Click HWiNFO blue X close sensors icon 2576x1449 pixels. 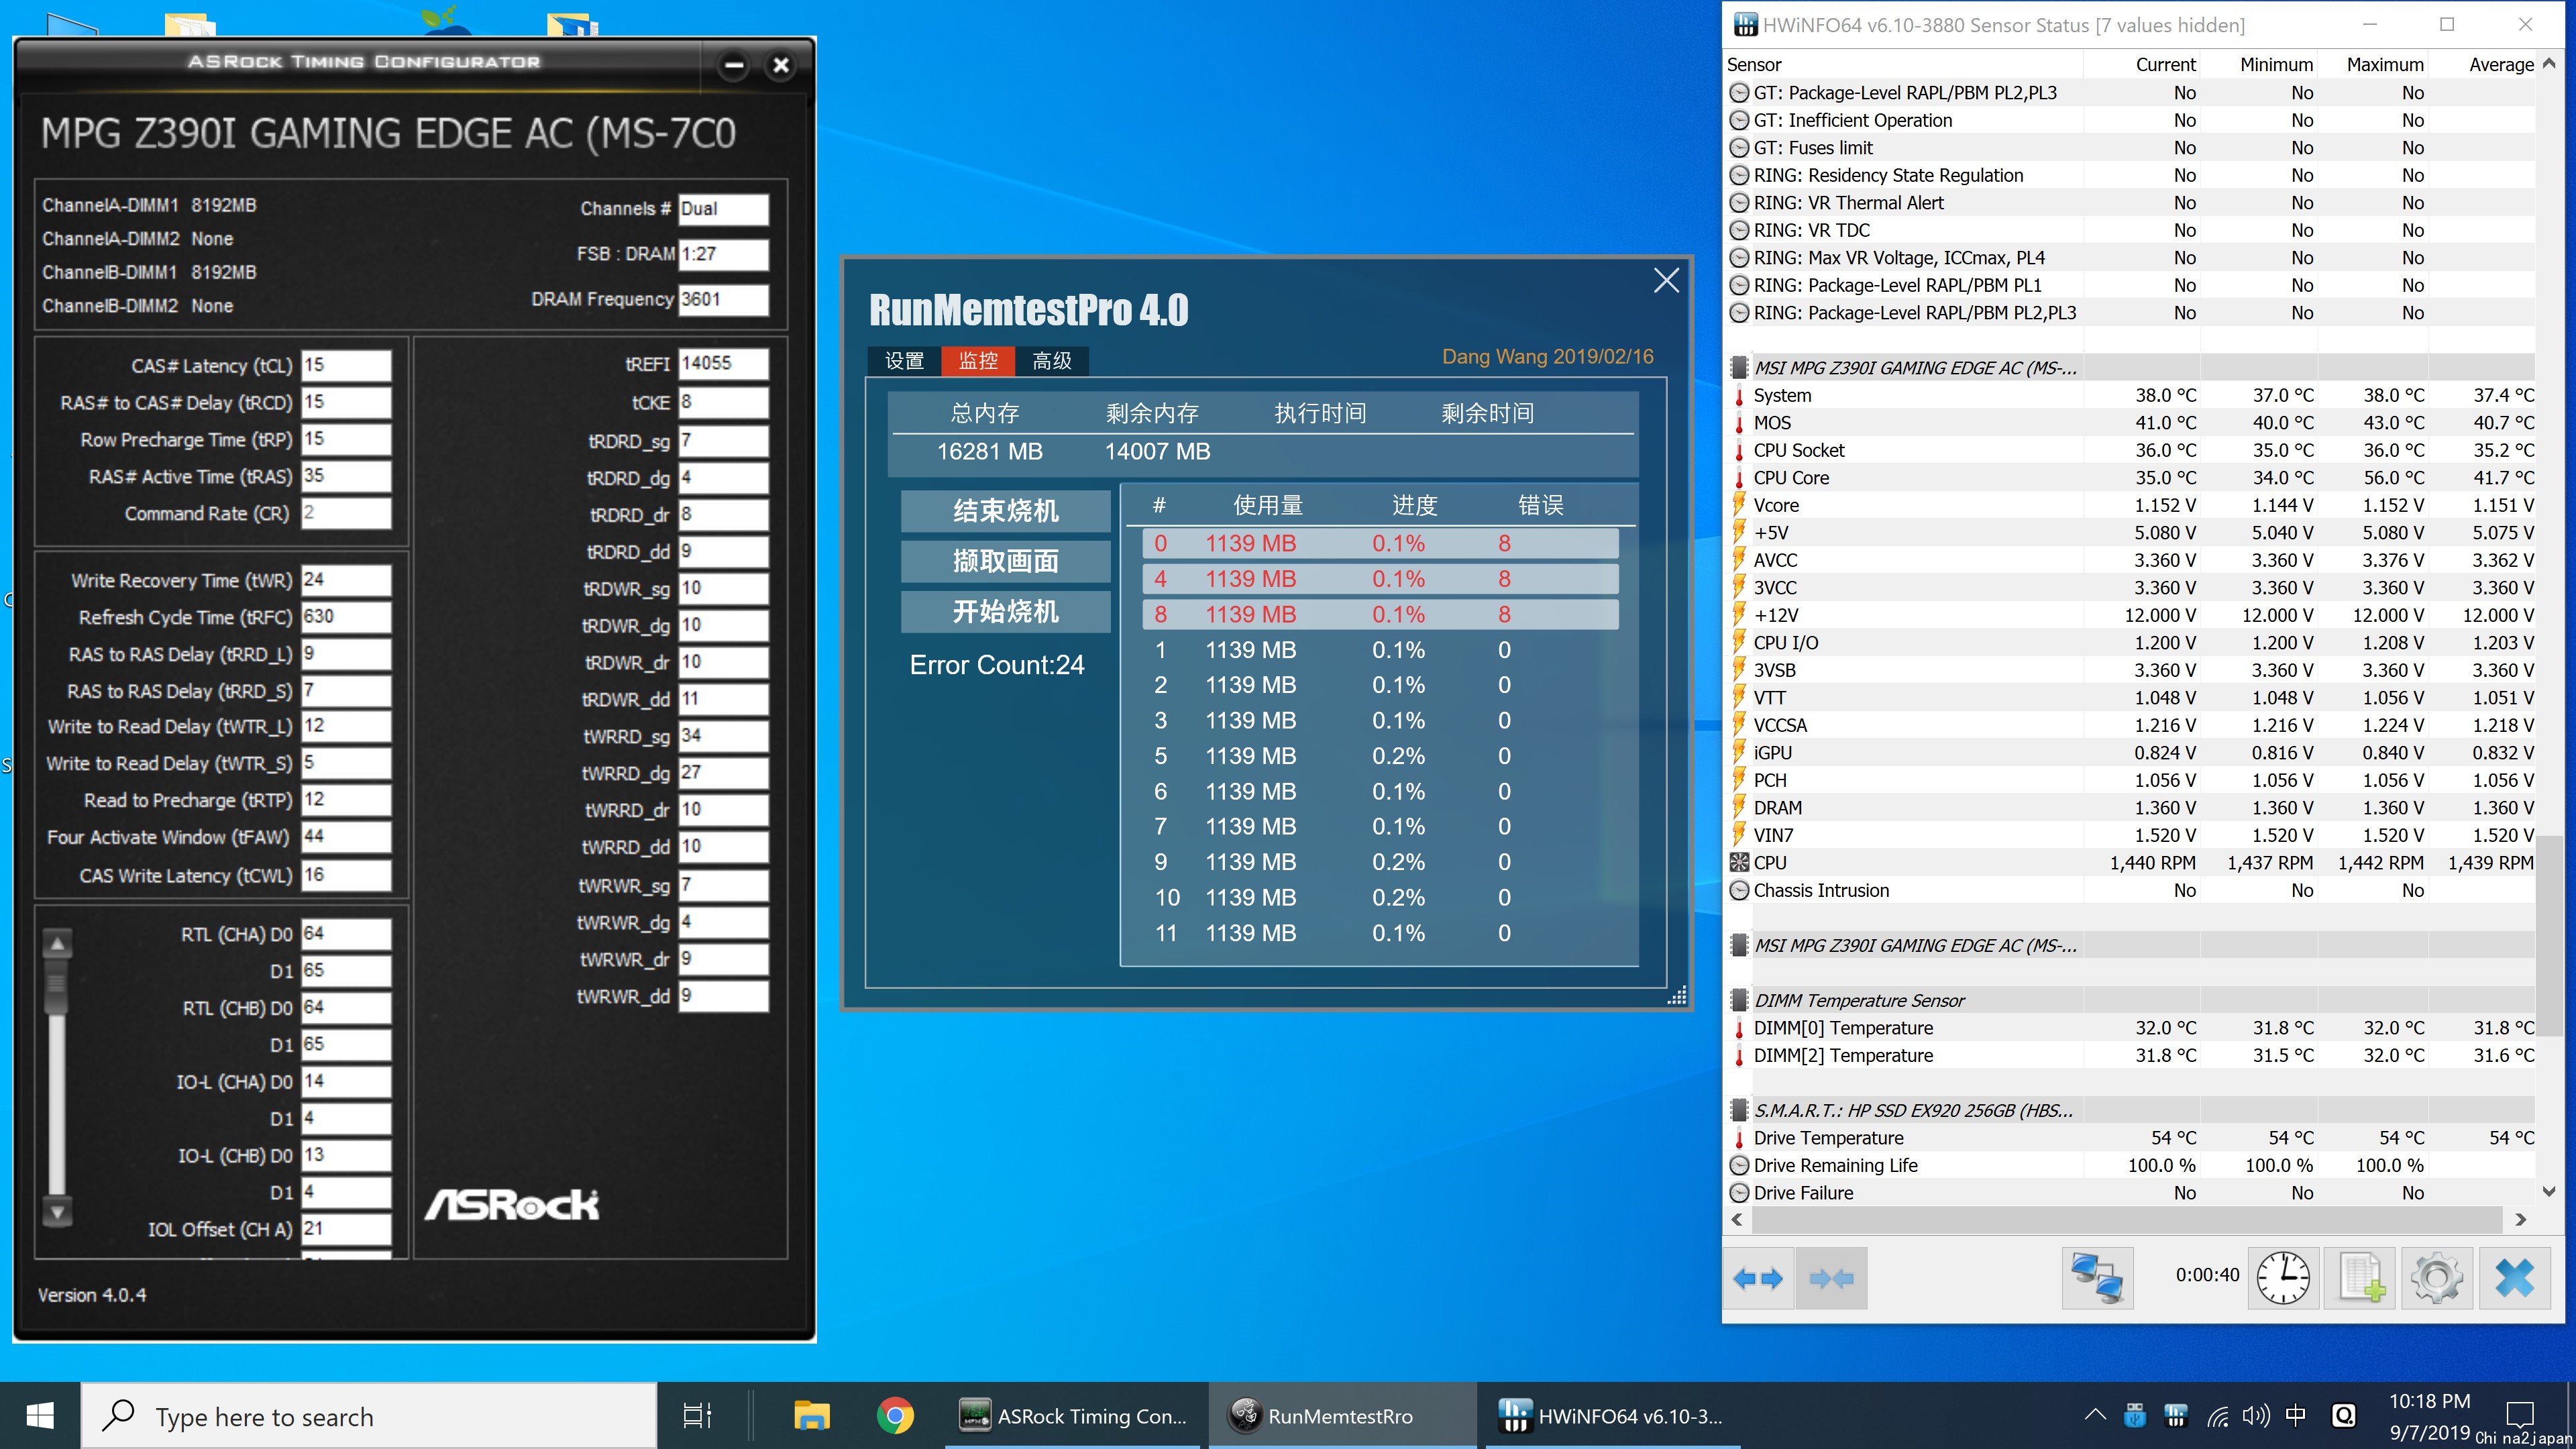2514,1278
